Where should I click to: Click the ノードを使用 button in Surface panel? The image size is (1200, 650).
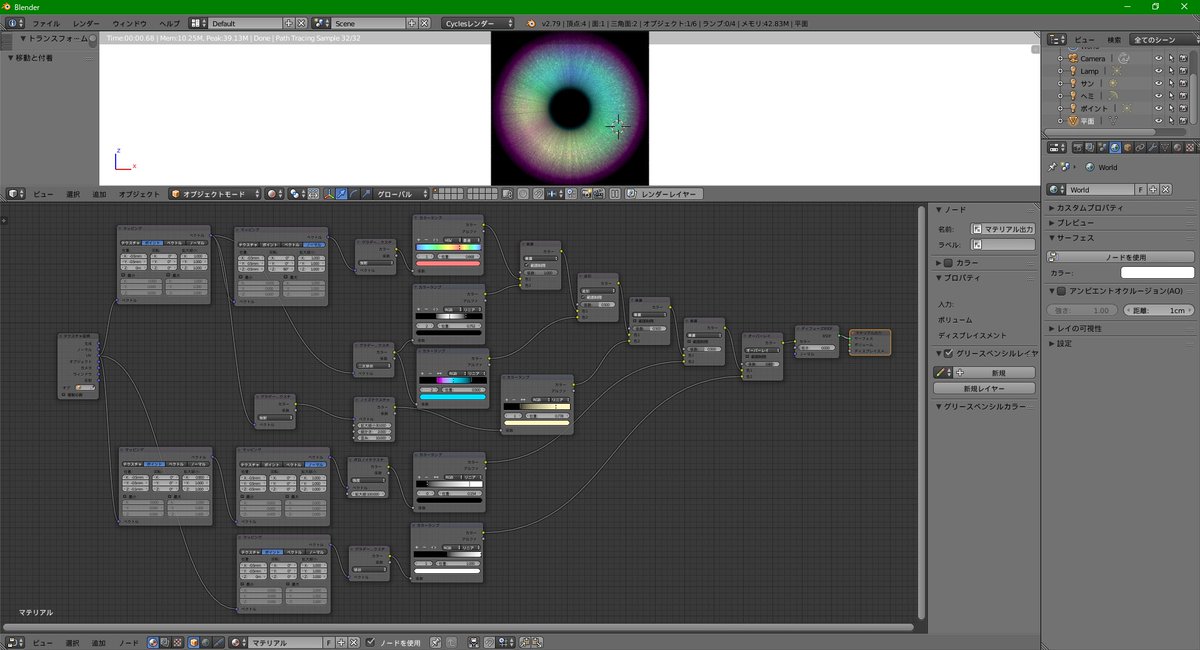[1120, 257]
